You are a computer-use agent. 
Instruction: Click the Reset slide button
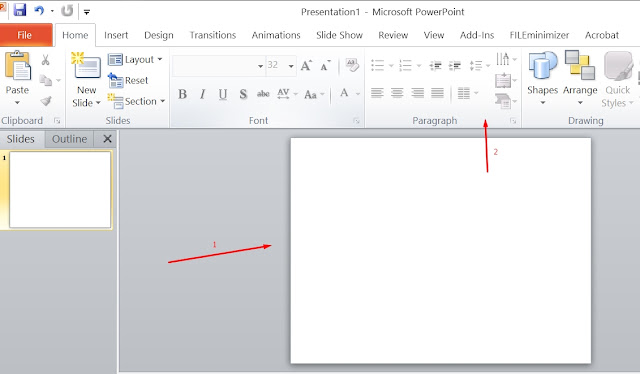(128, 80)
